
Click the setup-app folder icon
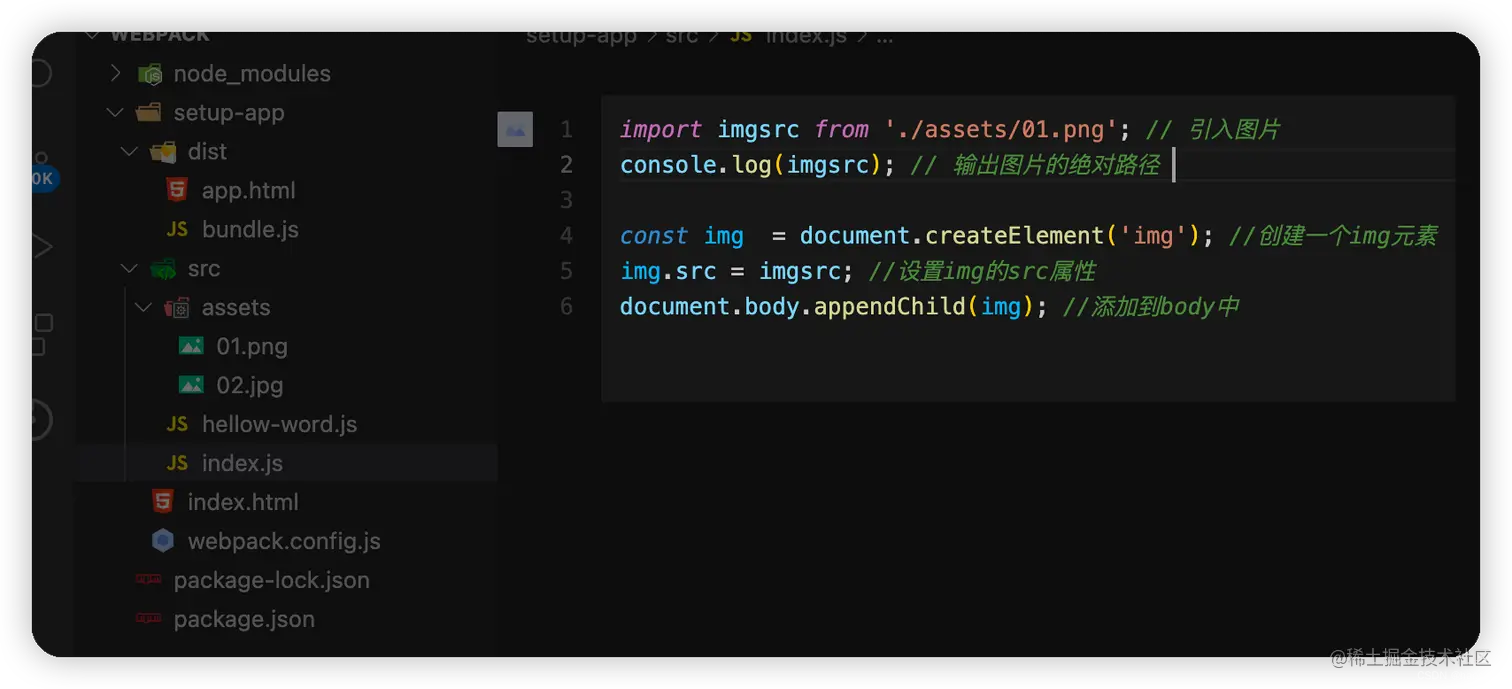click(x=149, y=112)
